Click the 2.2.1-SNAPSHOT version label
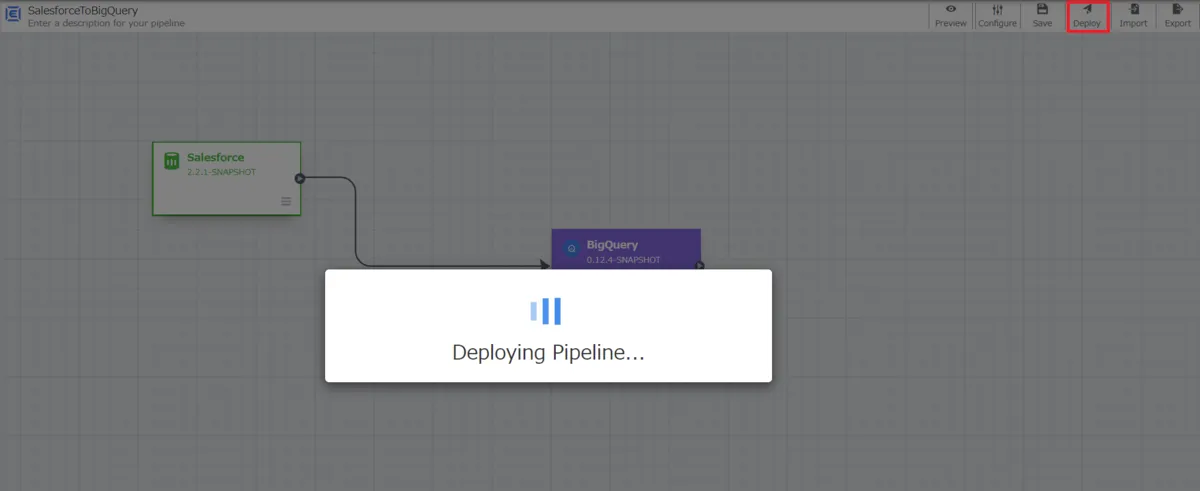This screenshot has width=1200, height=491. (221, 172)
